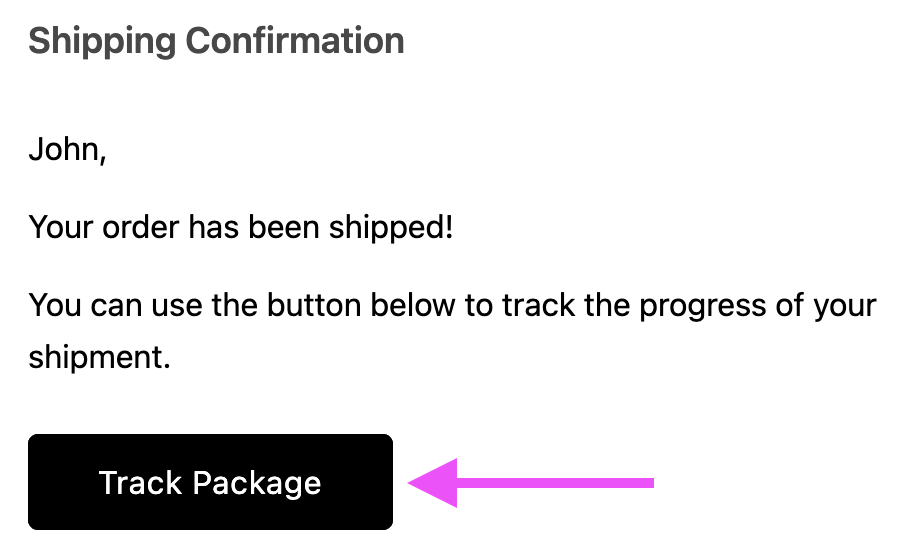The height and width of the screenshot is (552, 914).
Task: Click the word 'shipped!' in the second line
Action: pyautogui.click(x=391, y=227)
